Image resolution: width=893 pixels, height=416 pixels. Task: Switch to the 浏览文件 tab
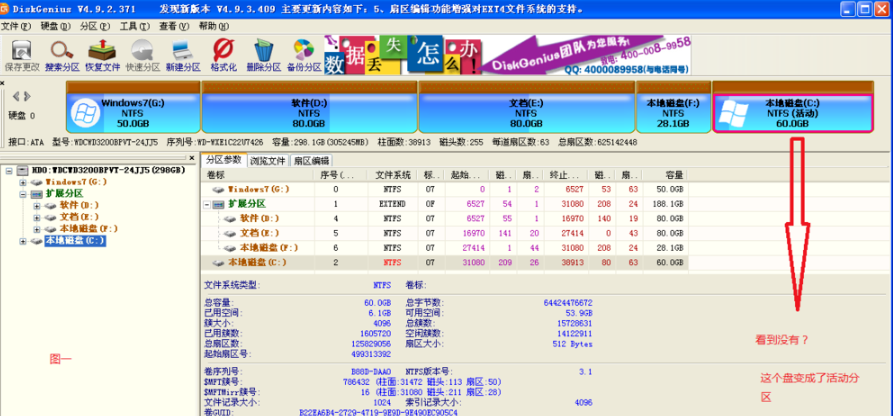click(x=268, y=160)
